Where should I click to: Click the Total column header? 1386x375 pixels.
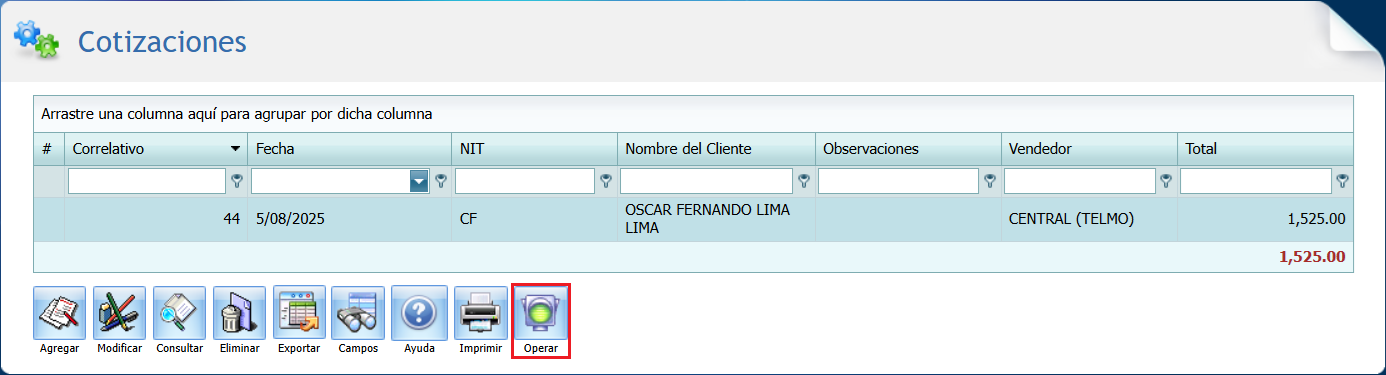(1265, 149)
